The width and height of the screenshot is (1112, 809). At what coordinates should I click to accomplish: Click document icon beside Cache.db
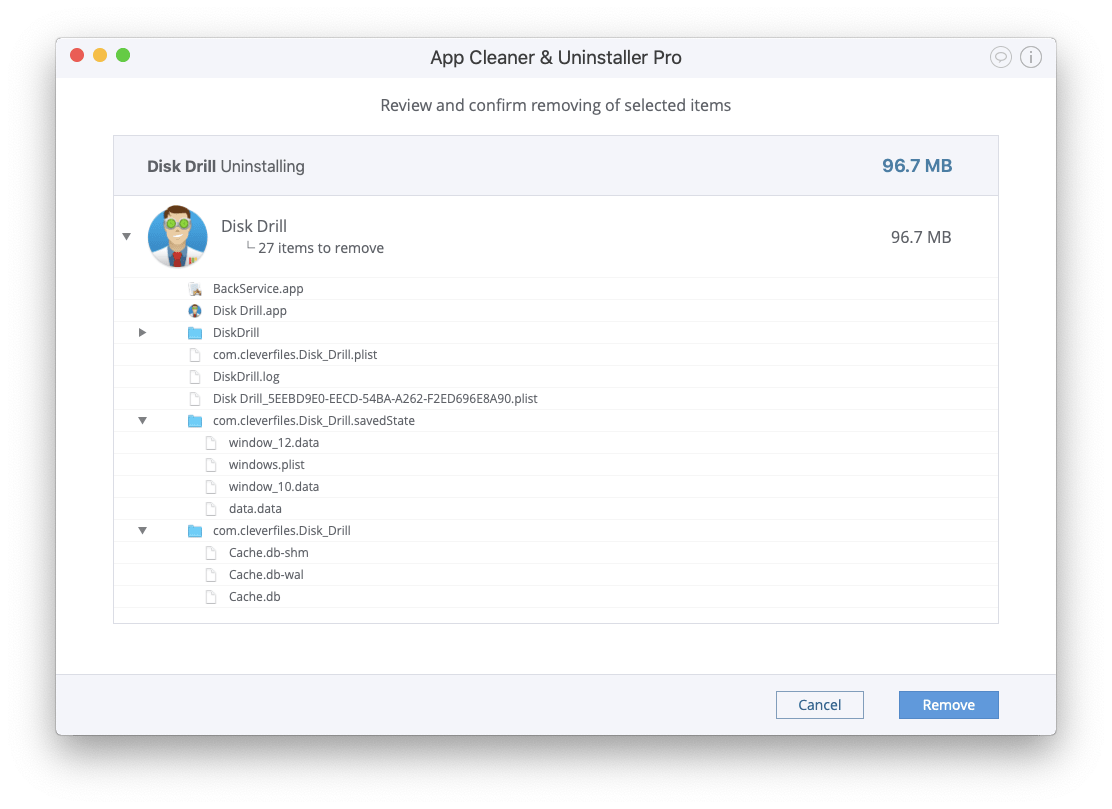tap(211, 596)
